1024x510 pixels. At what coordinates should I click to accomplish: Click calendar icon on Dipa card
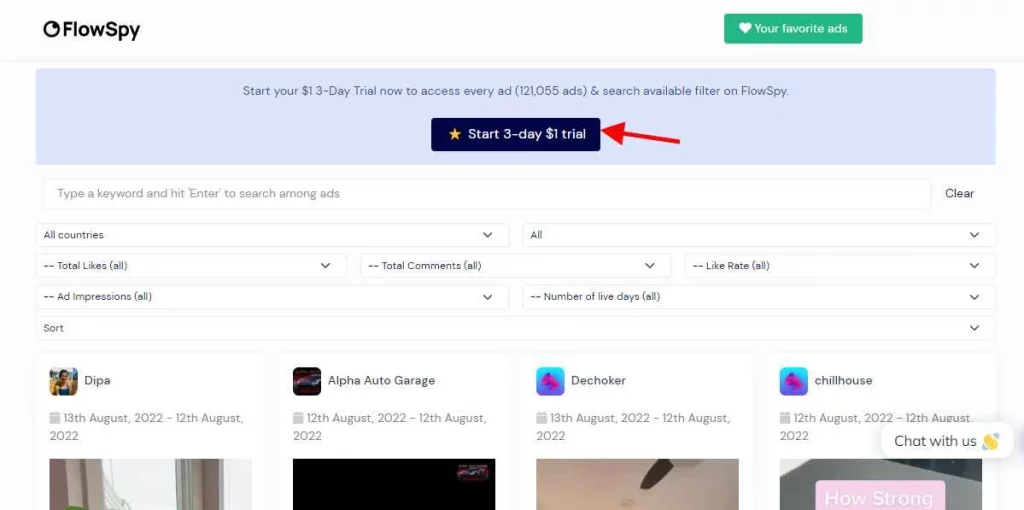(x=55, y=418)
